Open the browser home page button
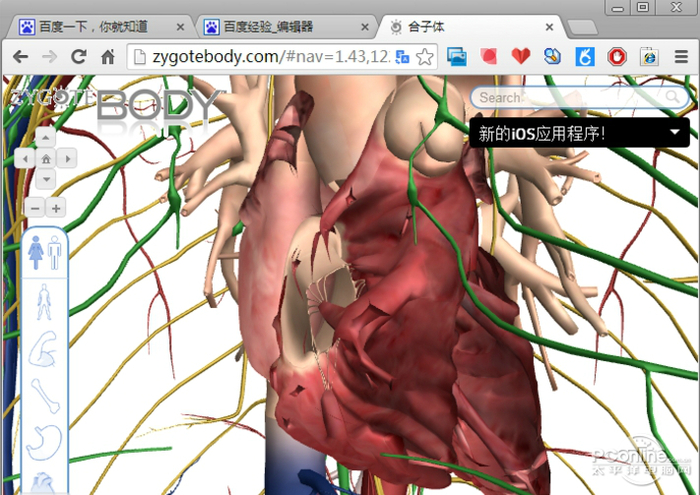This screenshot has height=495, width=700. (x=108, y=56)
